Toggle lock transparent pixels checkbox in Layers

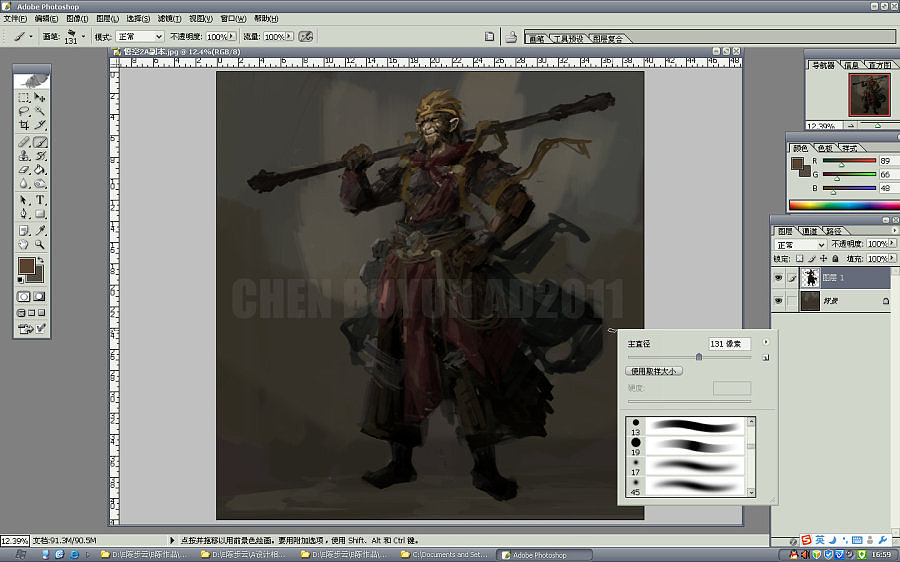(x=799, y=258)
